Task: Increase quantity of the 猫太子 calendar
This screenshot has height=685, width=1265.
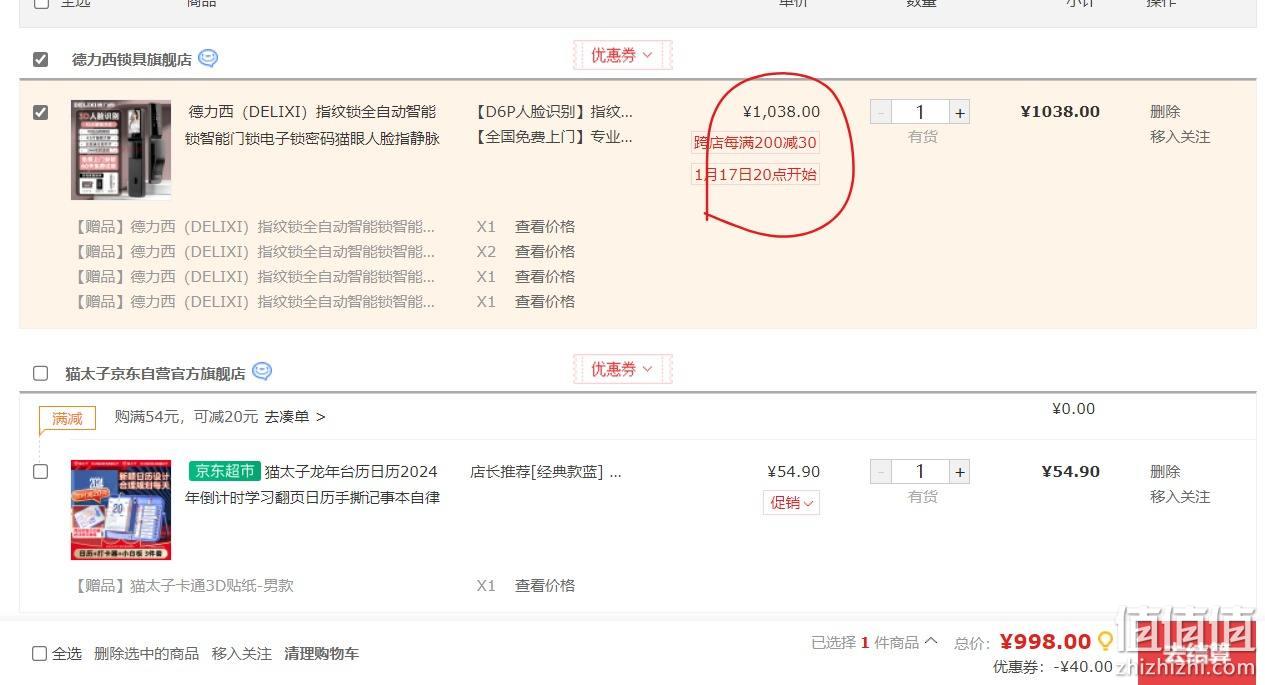Action: point(960,472)
